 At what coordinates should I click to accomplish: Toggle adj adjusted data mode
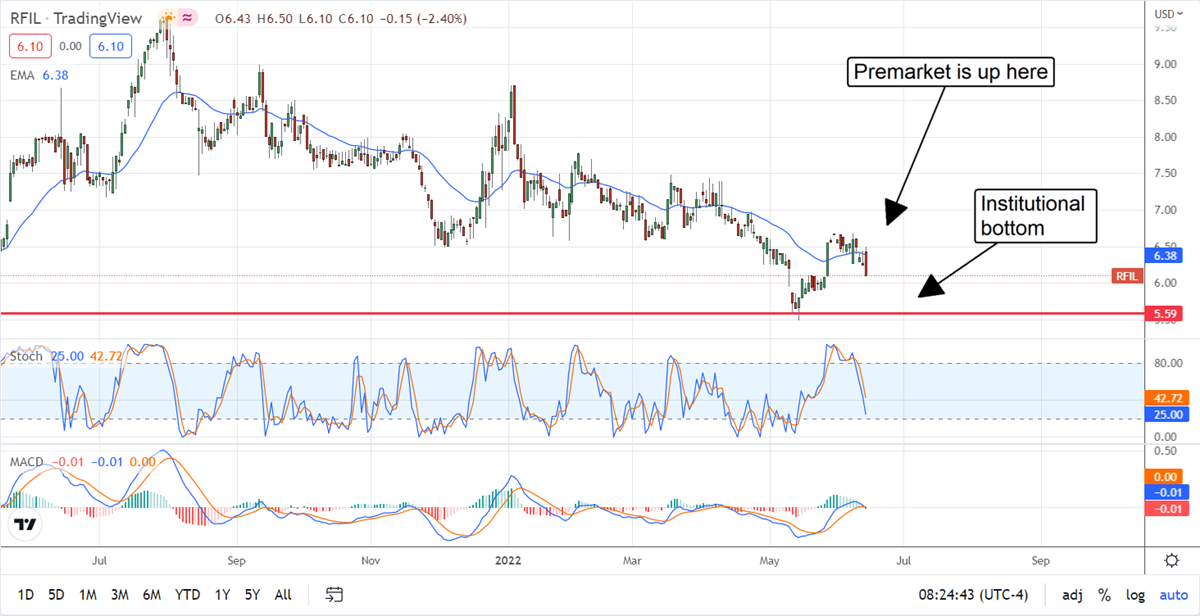pyautogui.click(x=1072, y=595)
